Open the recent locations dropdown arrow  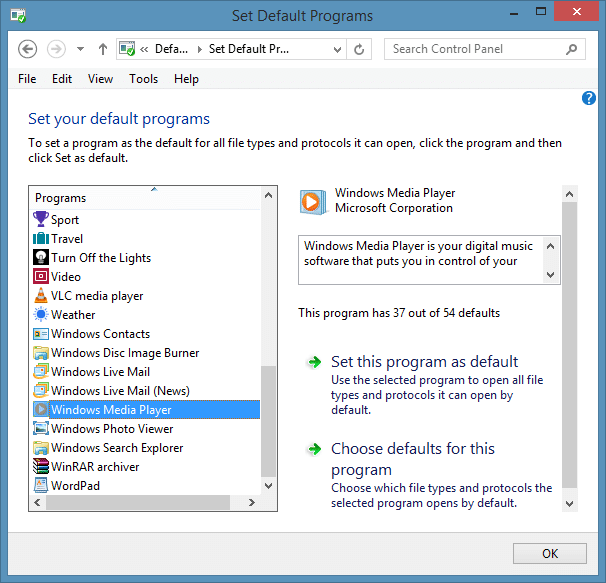pos(80,49)
